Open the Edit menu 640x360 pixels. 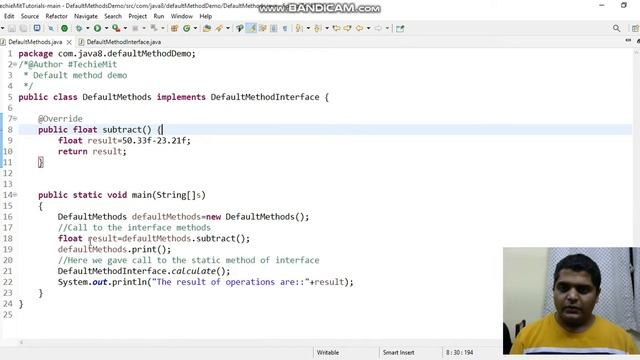[9, 16]
